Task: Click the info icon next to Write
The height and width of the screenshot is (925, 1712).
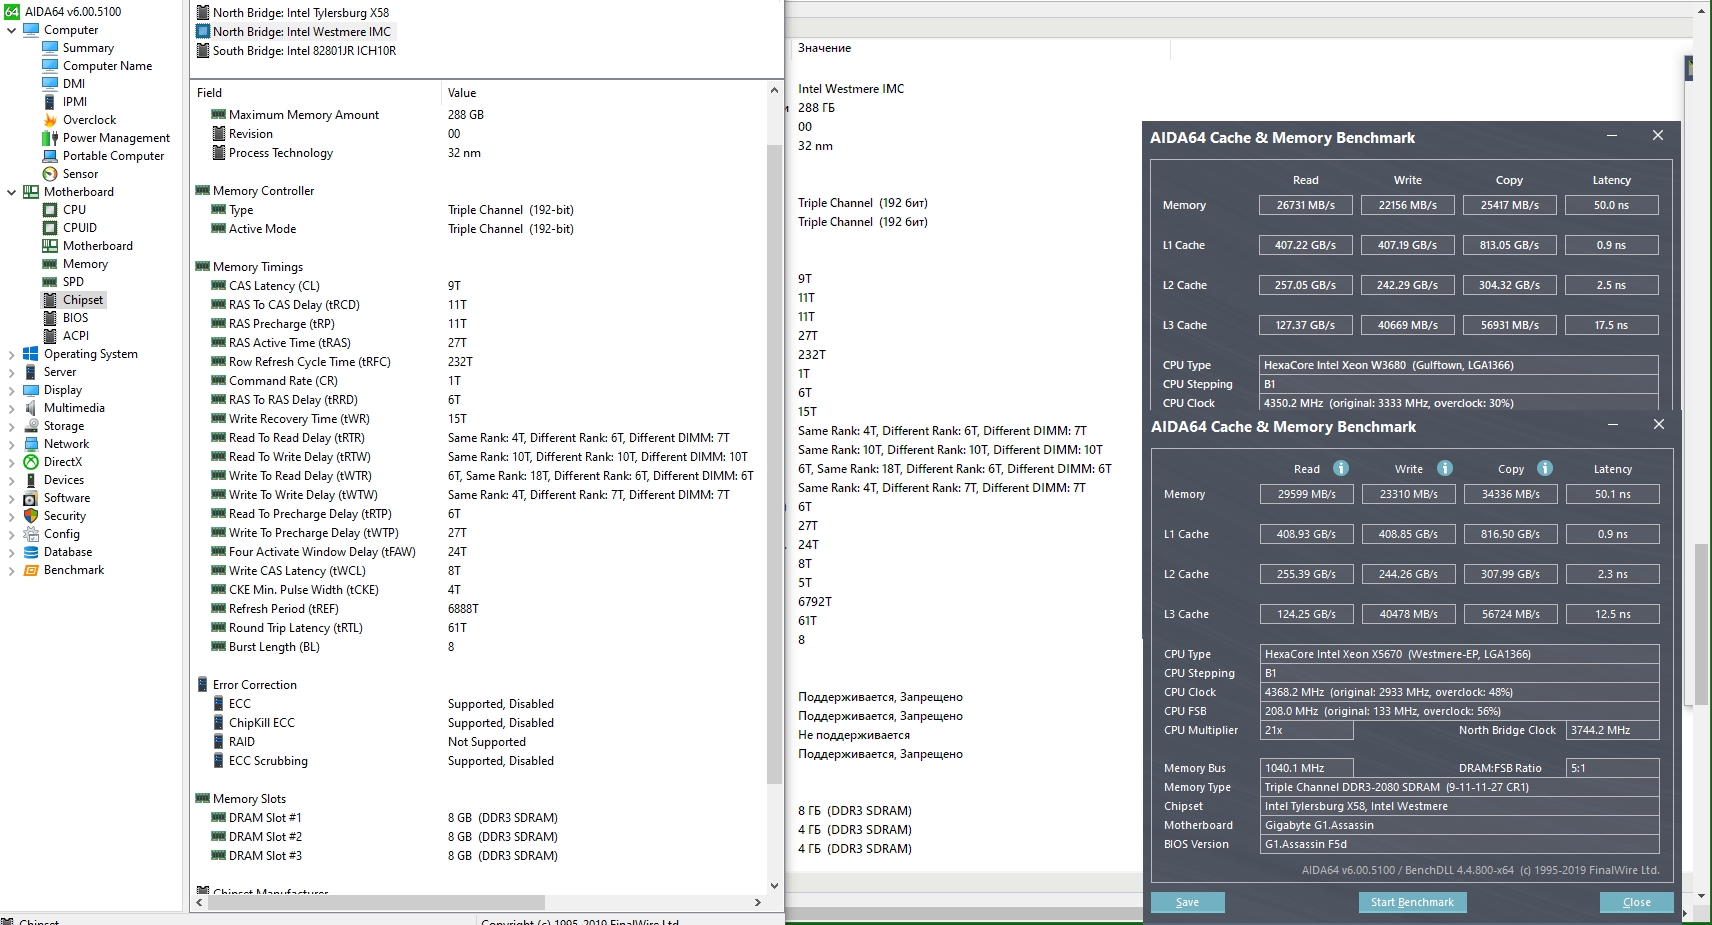Action: tap(1445, 468)
